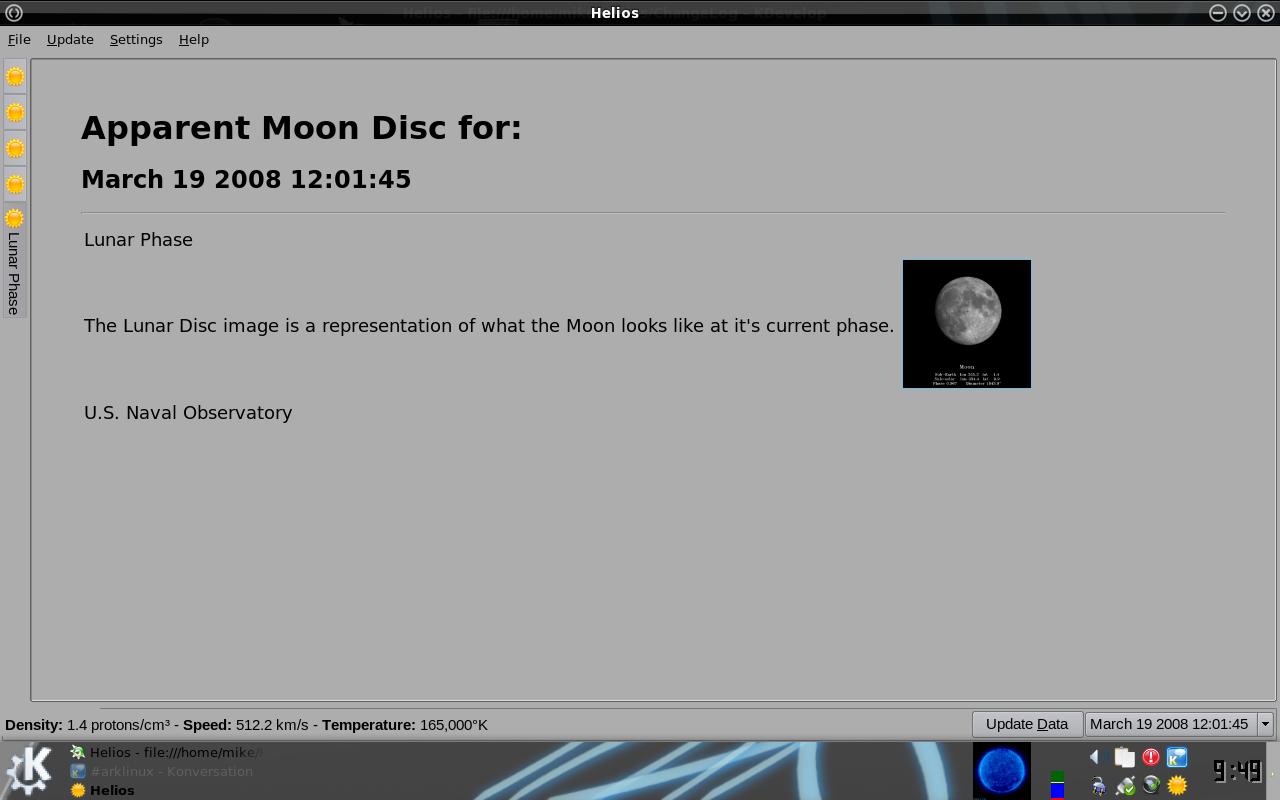Image resolution: width=1280 pixels, height=800 pixels.
Task: Click the Helios sun tray icon
Action: (1177, 786)
